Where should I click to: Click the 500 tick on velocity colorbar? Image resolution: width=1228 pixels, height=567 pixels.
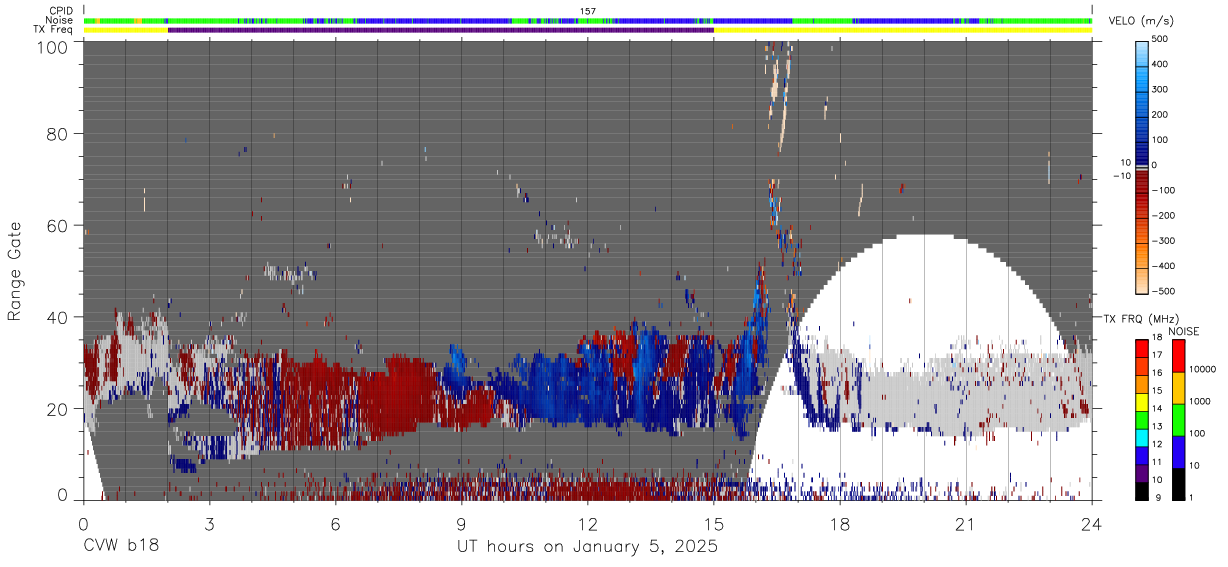(x=1160, y=39)
